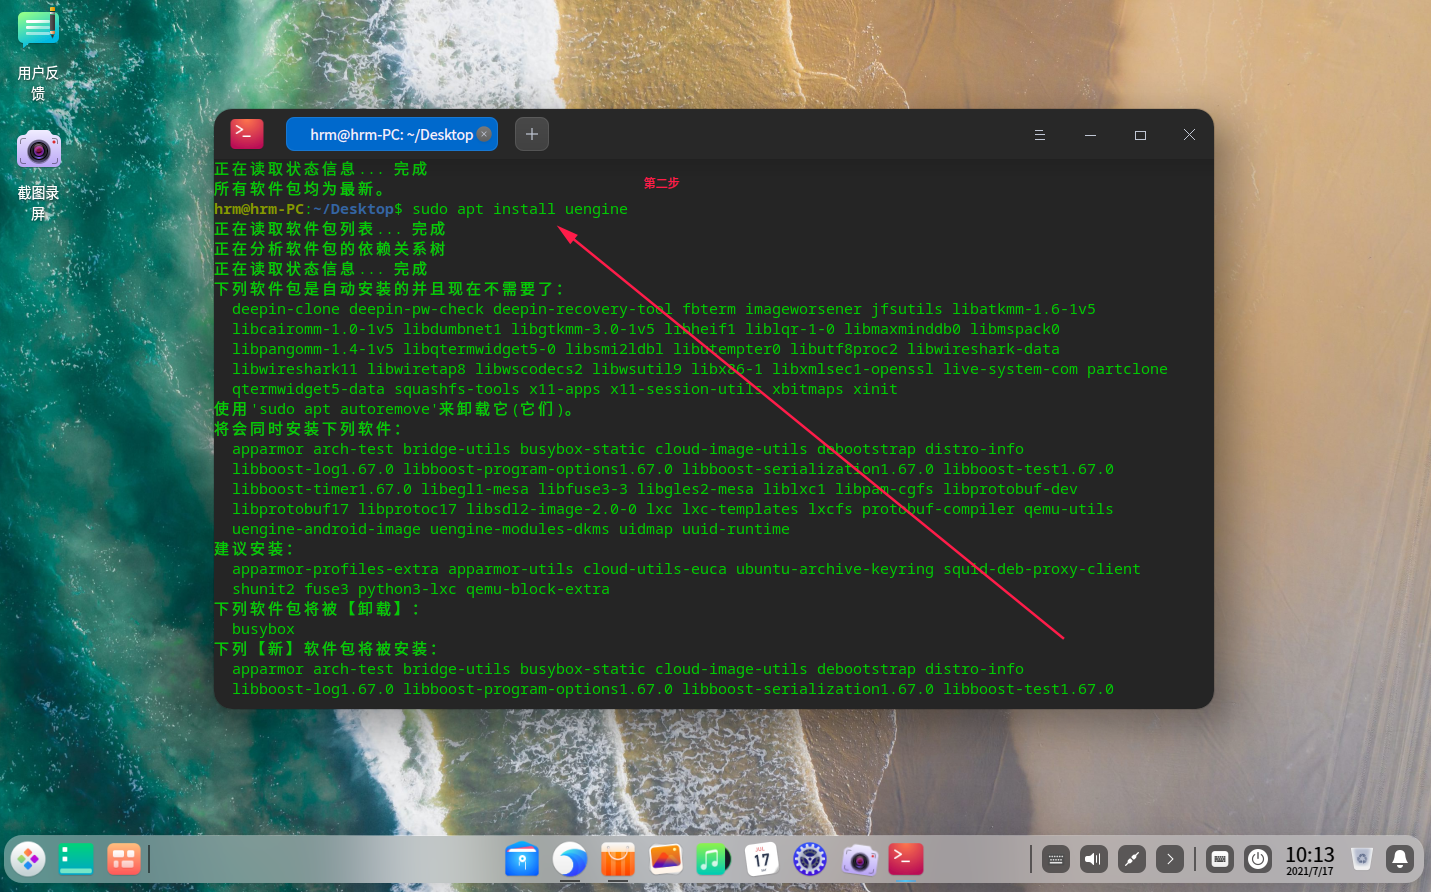Click the terminal icon in the dock

tap(906, 859)
